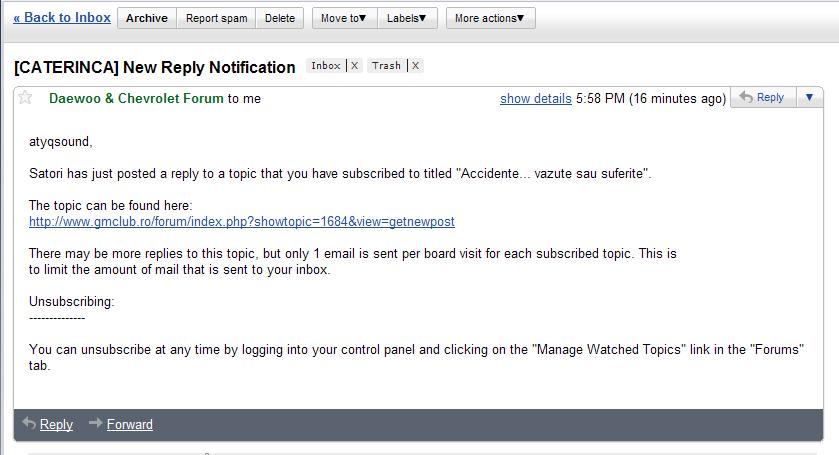839x455 pixels.
Task: Click the bottom Reply arrow icon
Action: click(x=29, y=423)
